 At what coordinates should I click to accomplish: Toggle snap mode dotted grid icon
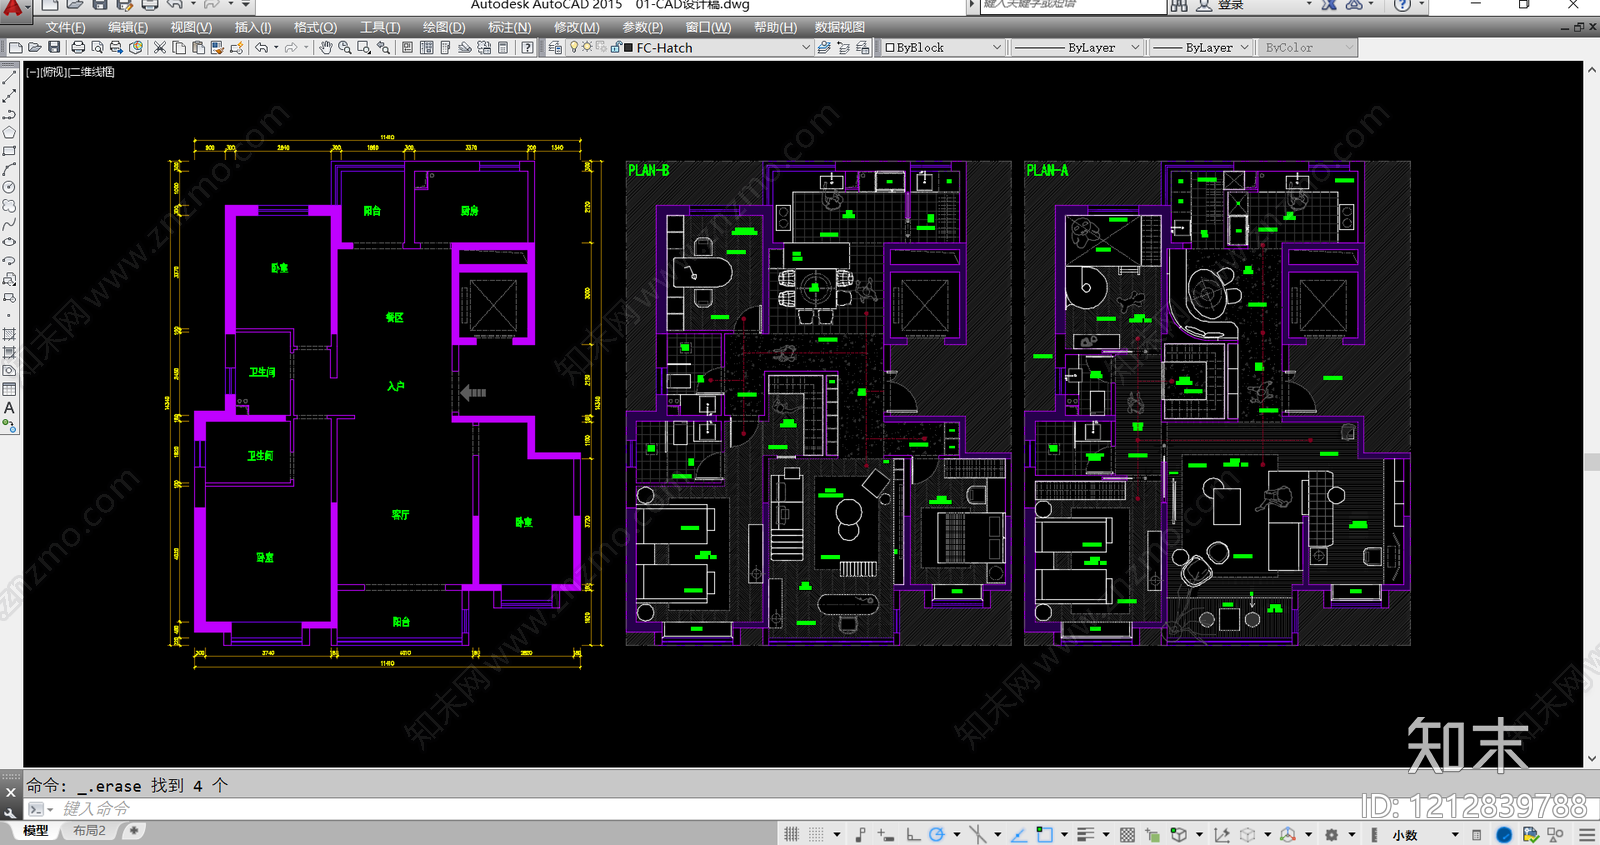[x=817, y=834]
